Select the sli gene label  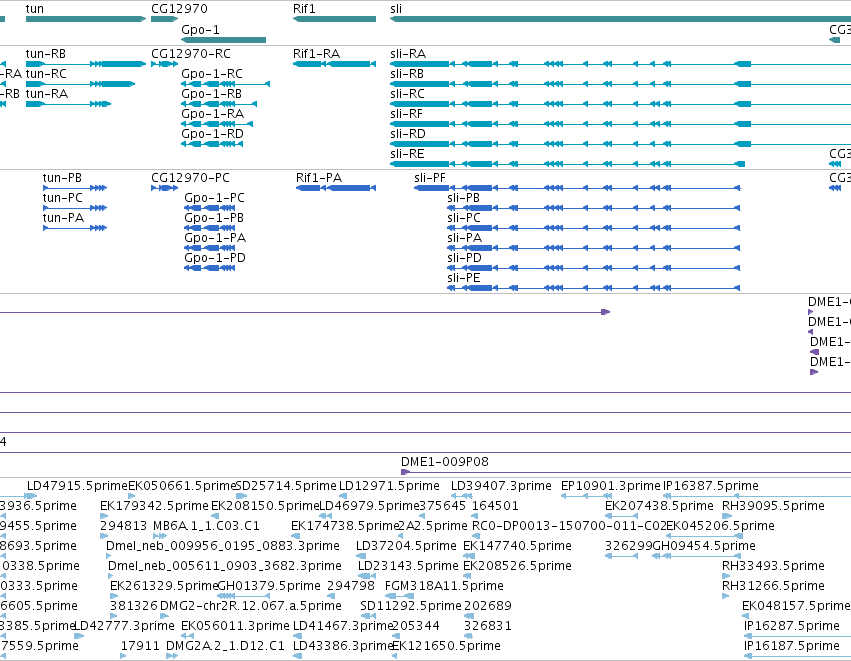pyautogui.click(x=396, y=9)
